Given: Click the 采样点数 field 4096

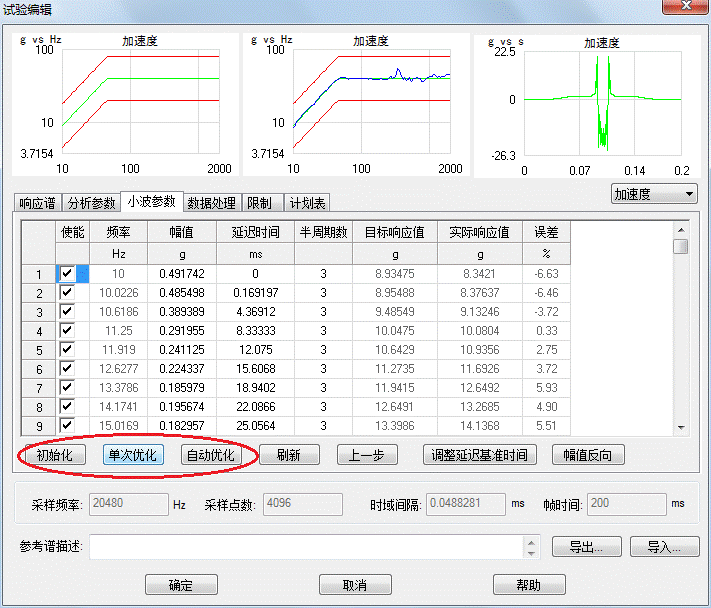Looking at the screenshot, I should pos(302,504).
